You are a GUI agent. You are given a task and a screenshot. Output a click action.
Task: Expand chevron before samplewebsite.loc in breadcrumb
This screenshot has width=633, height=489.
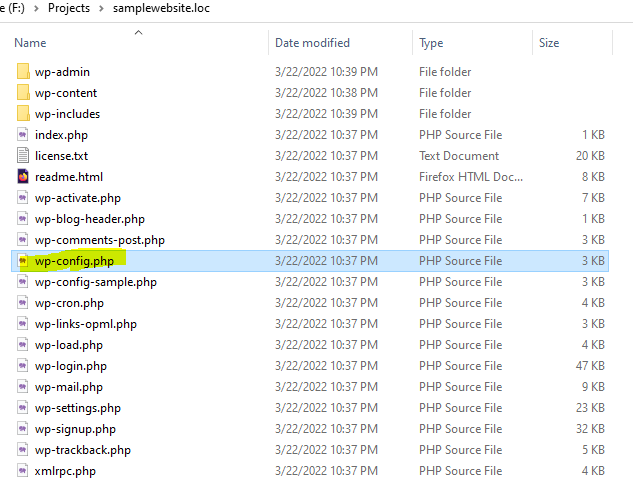pos(101,8)
